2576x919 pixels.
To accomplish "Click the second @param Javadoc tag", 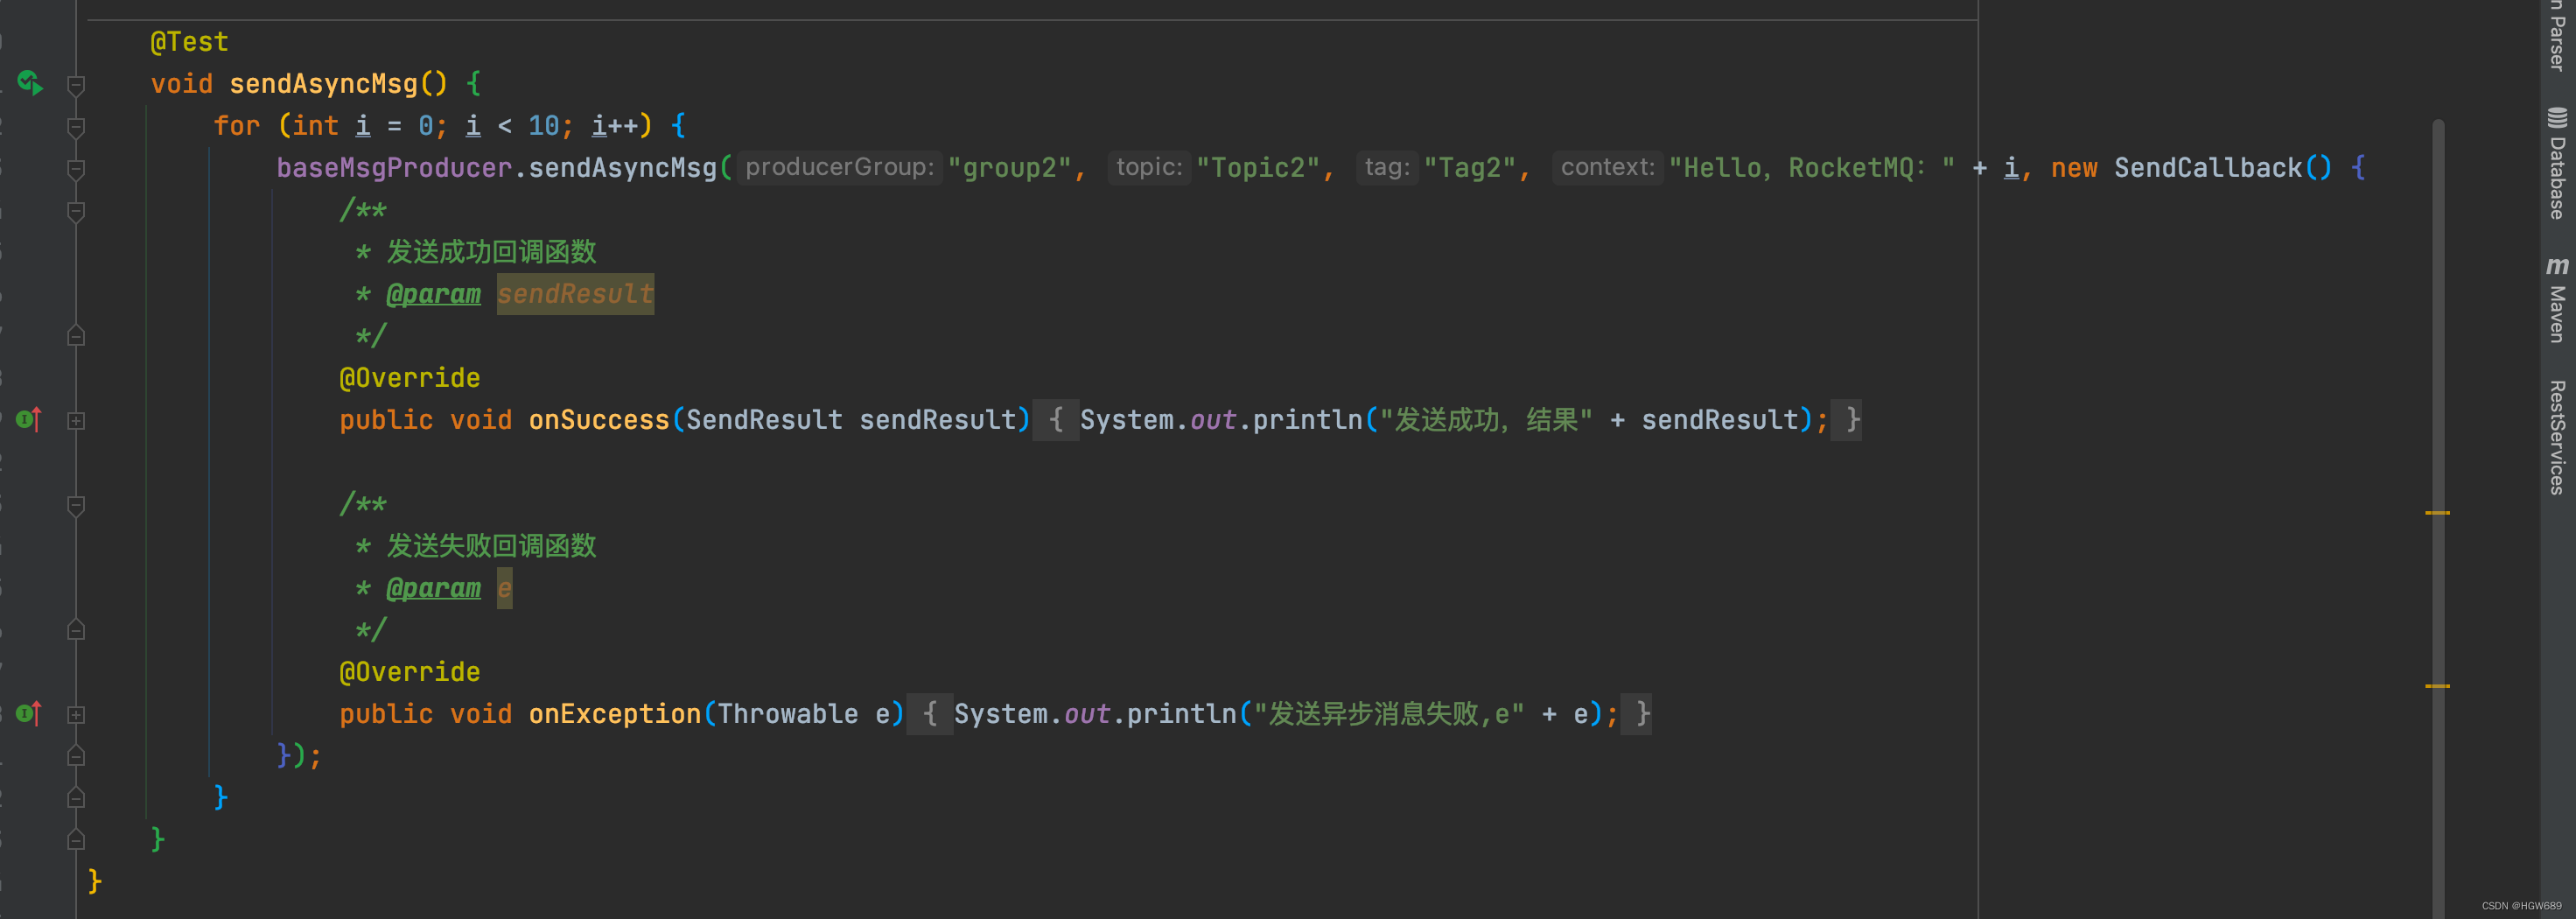I will [433, 588].
